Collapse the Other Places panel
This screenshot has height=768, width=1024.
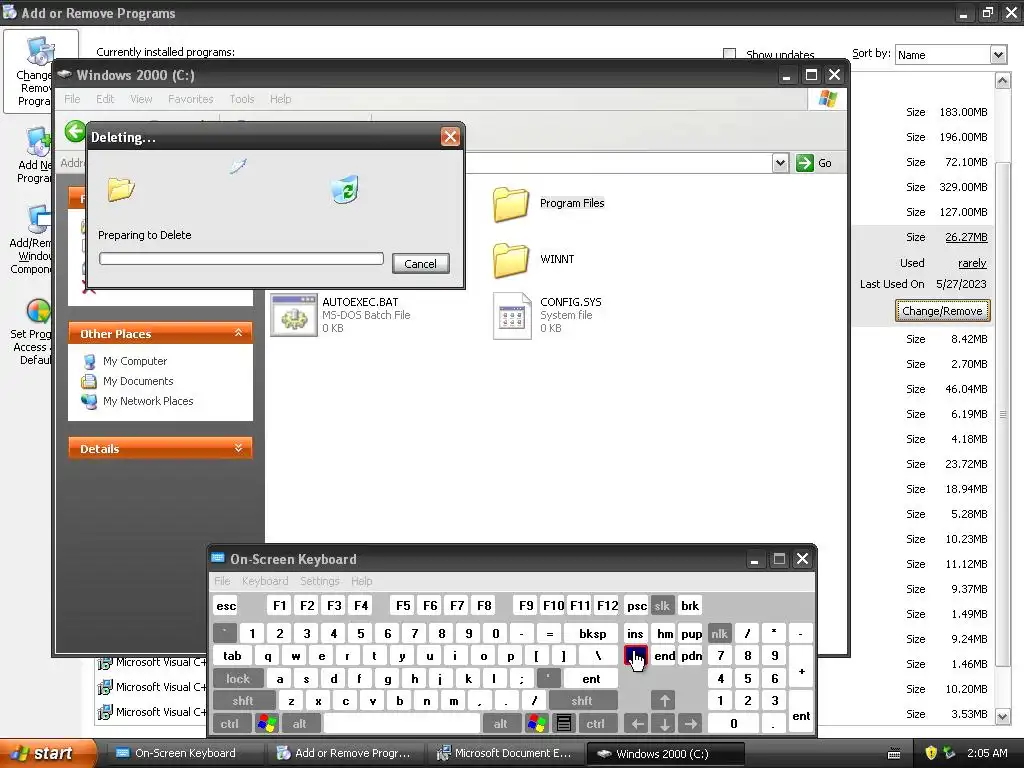tap(238, 333)
